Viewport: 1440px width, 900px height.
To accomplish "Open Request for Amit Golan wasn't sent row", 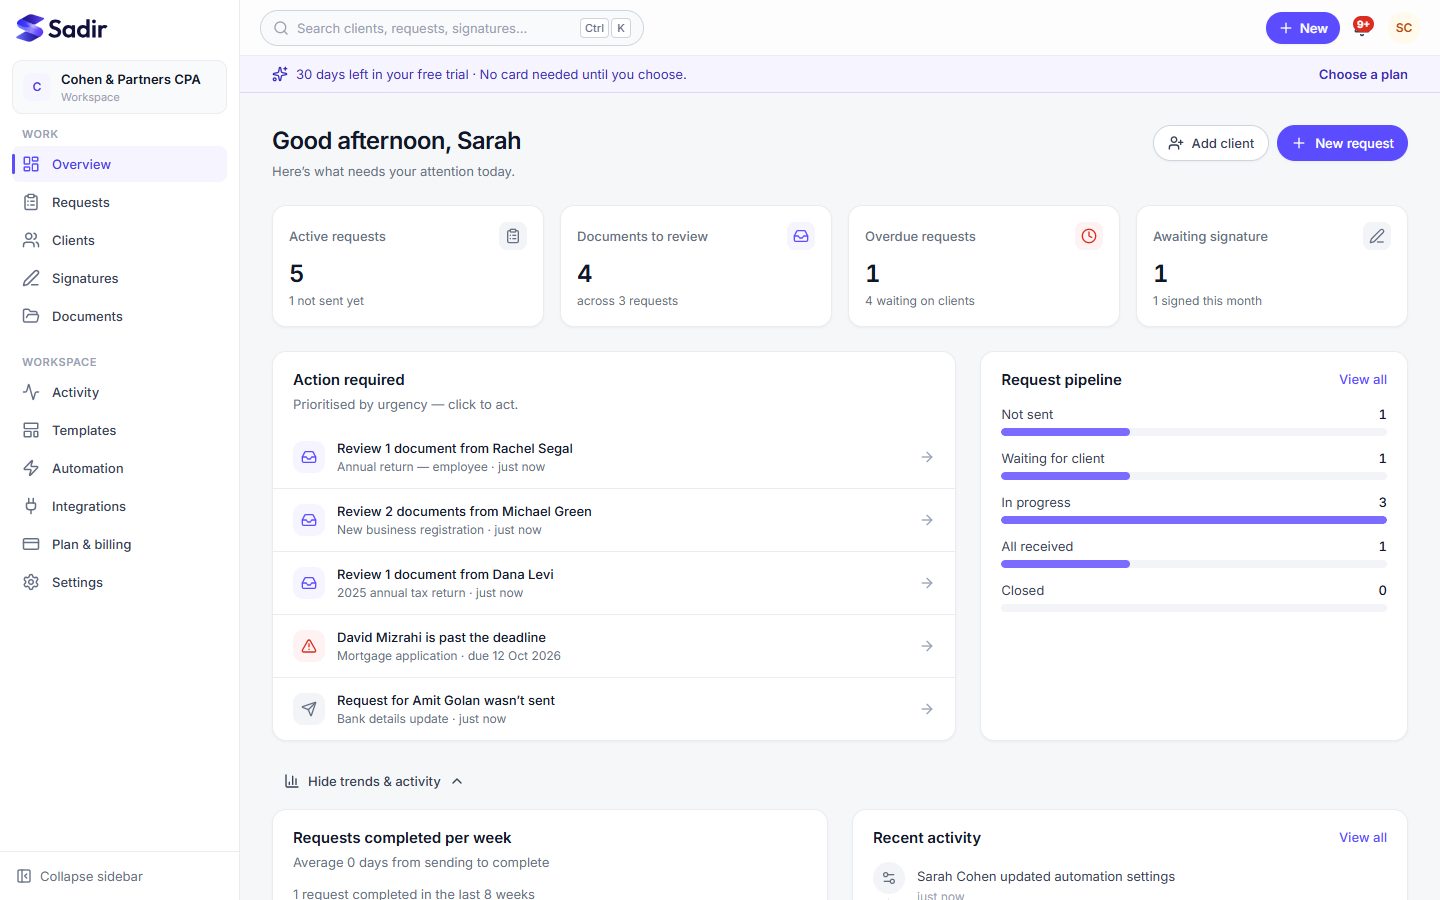I will 614,709.
